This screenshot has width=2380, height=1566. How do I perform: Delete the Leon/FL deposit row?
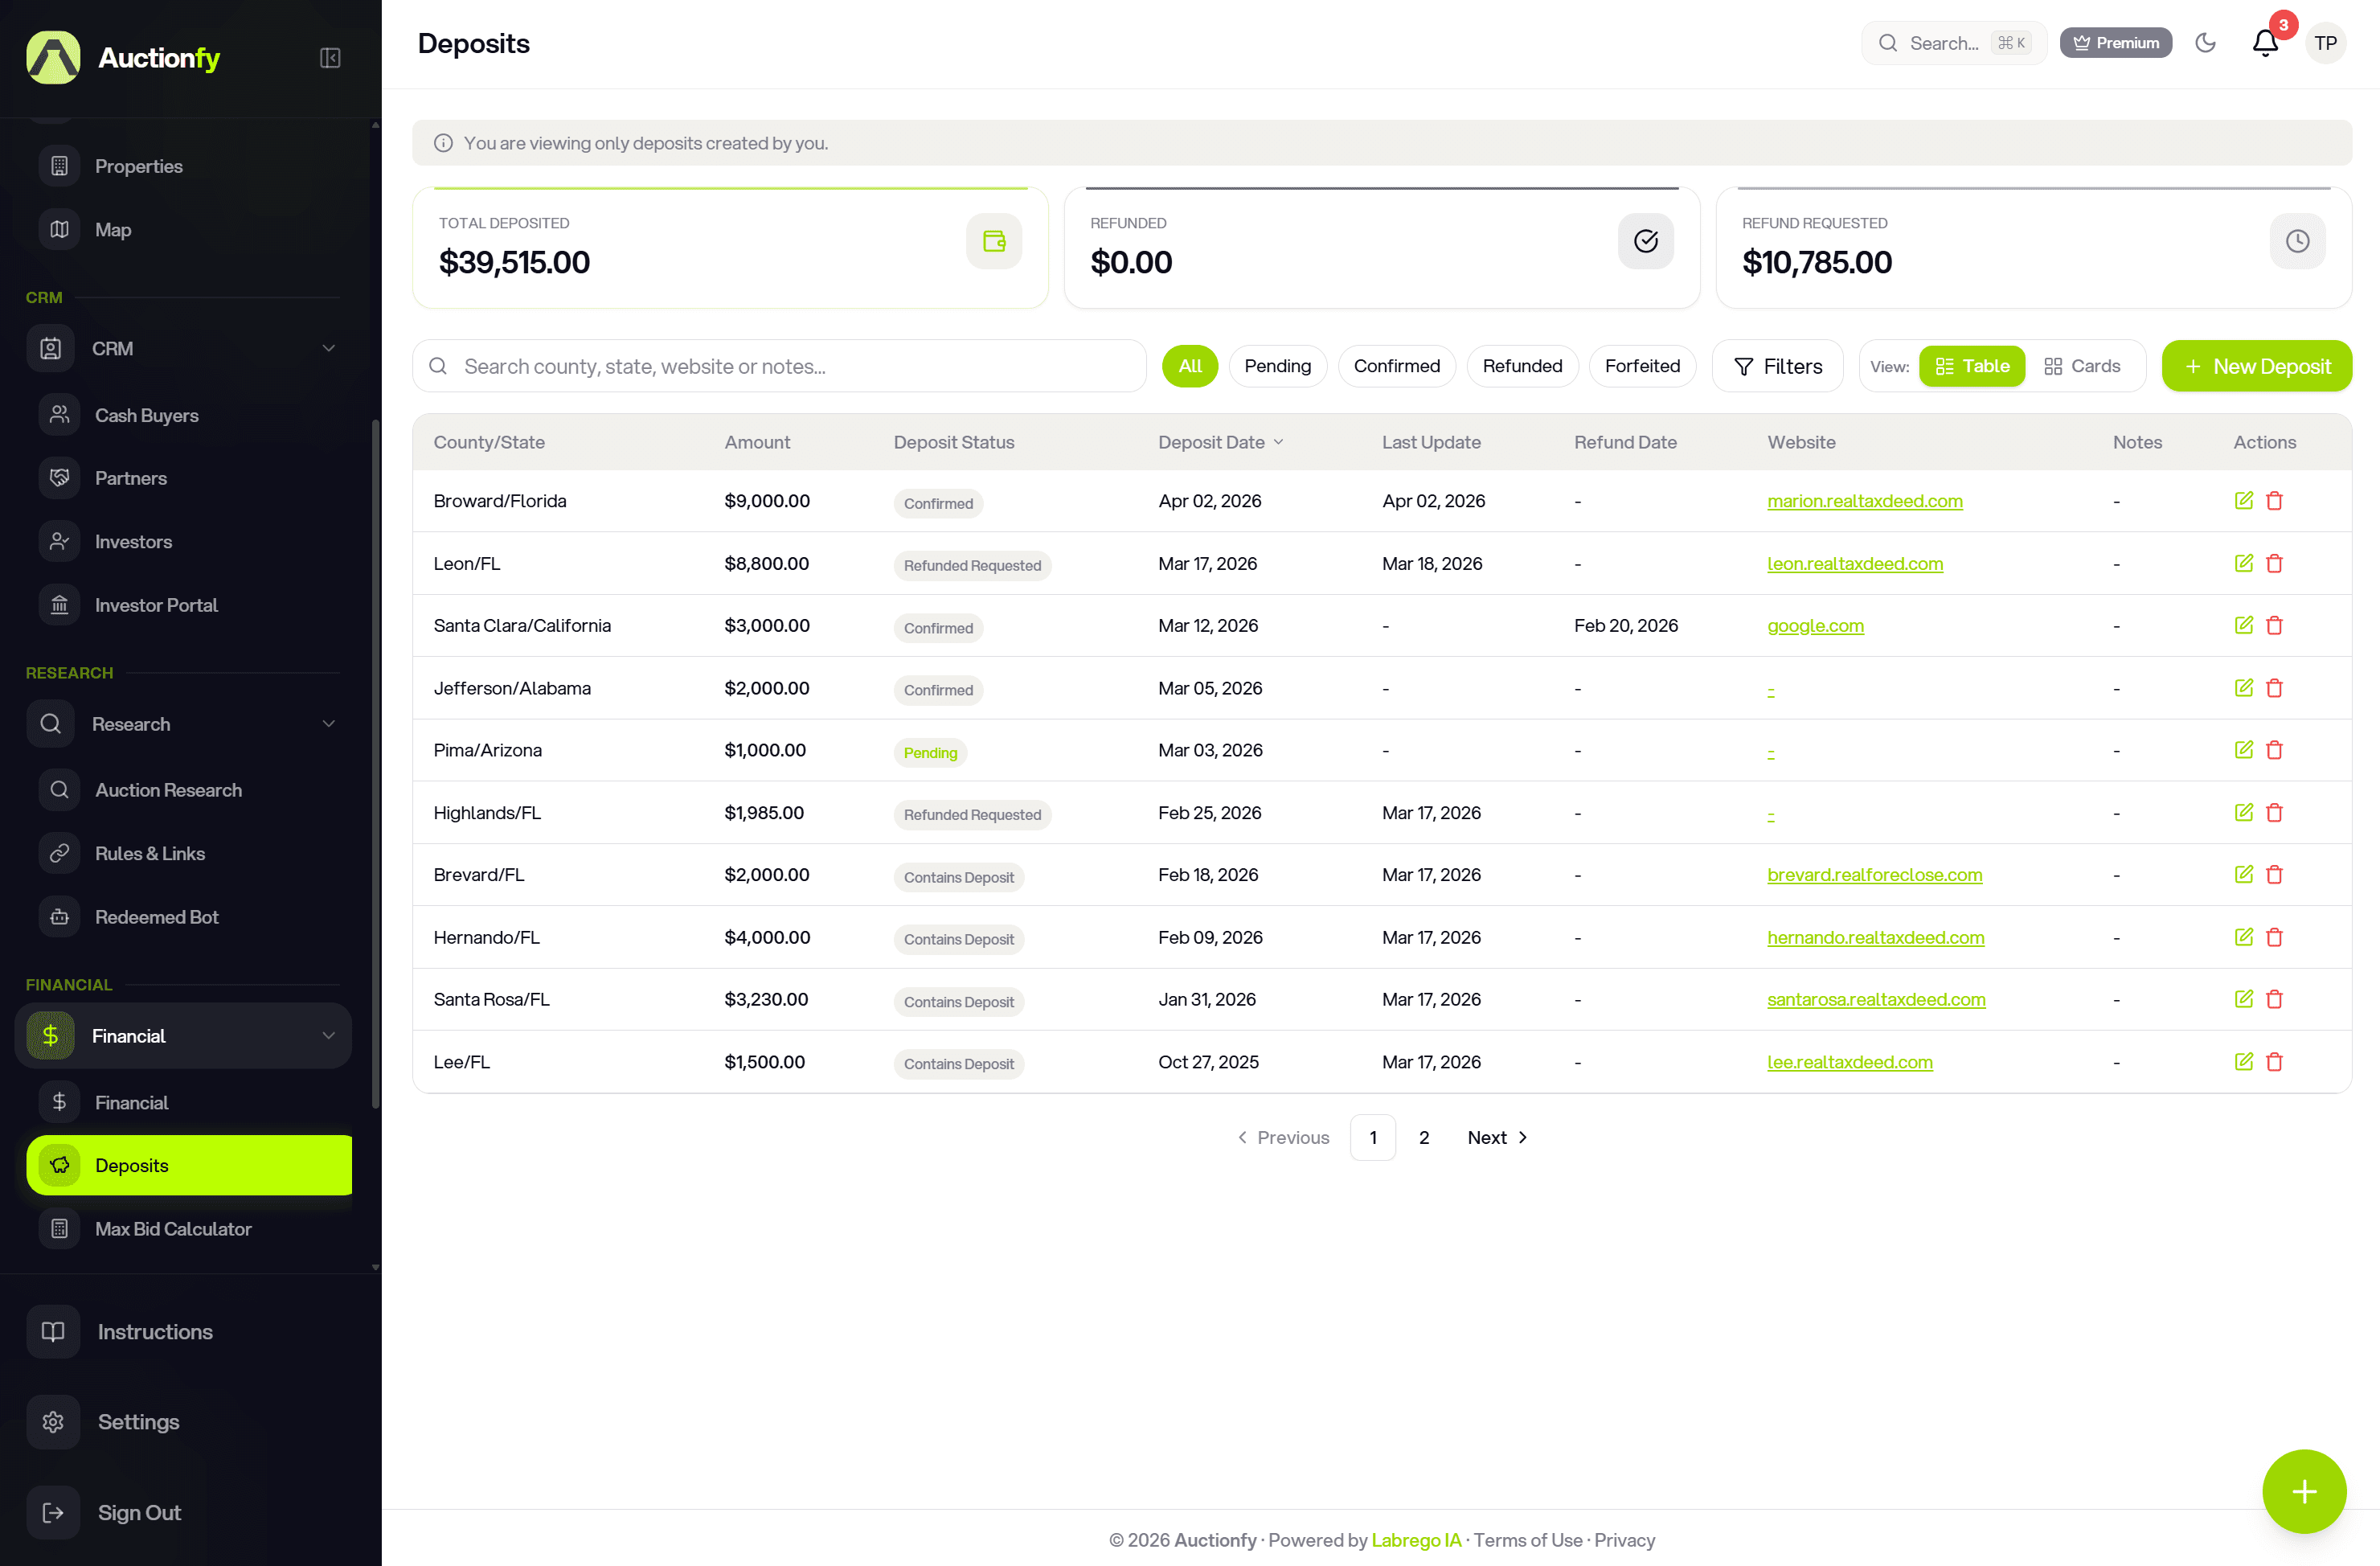[x=2274, y=564]
